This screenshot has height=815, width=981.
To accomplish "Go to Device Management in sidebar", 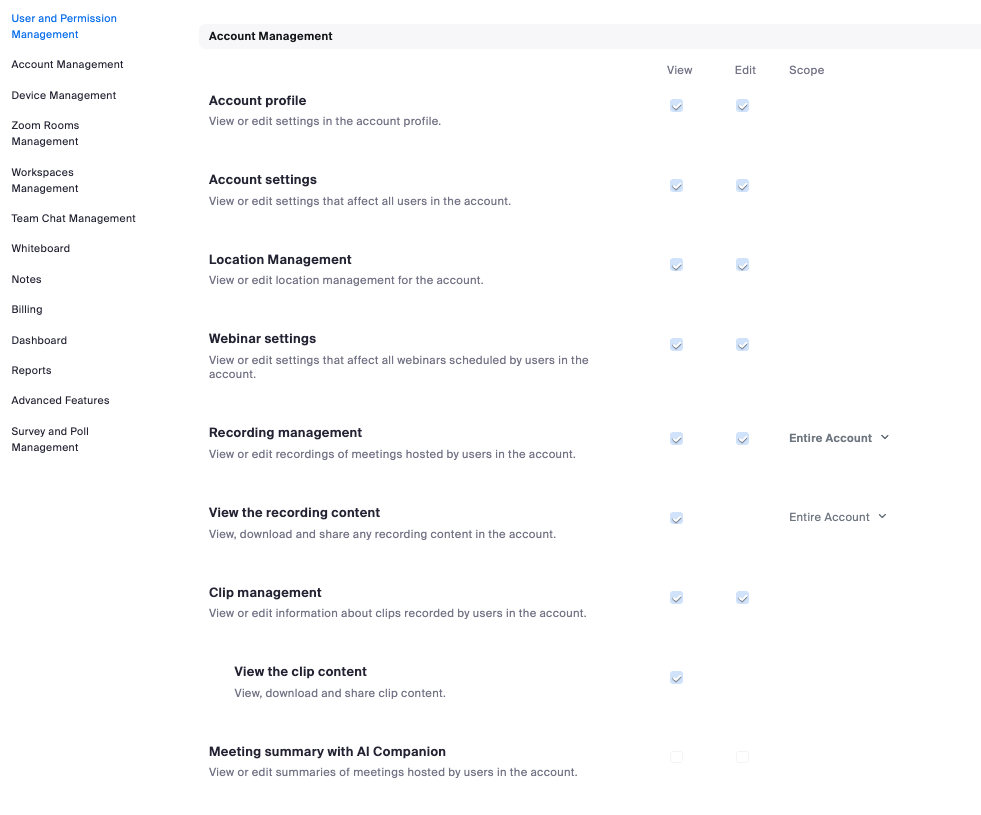I will click(64, 95).
